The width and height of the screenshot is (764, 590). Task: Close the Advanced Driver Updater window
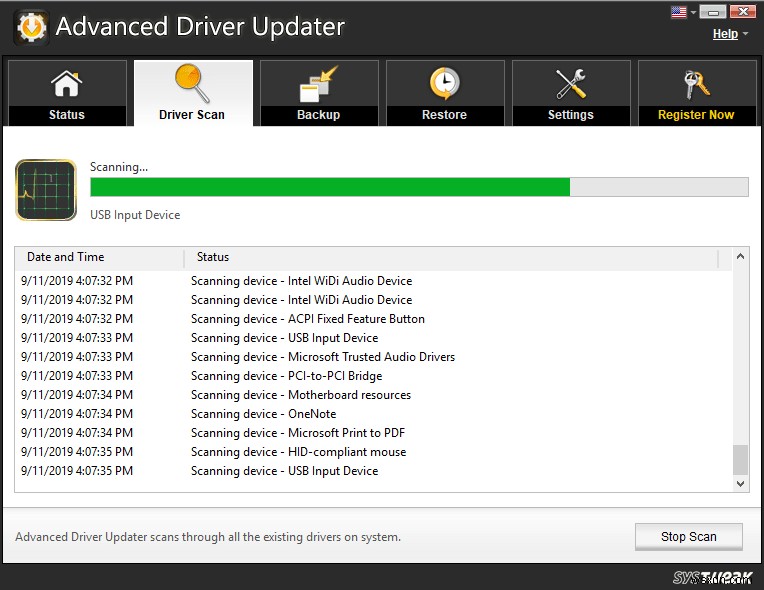(743, 12)
